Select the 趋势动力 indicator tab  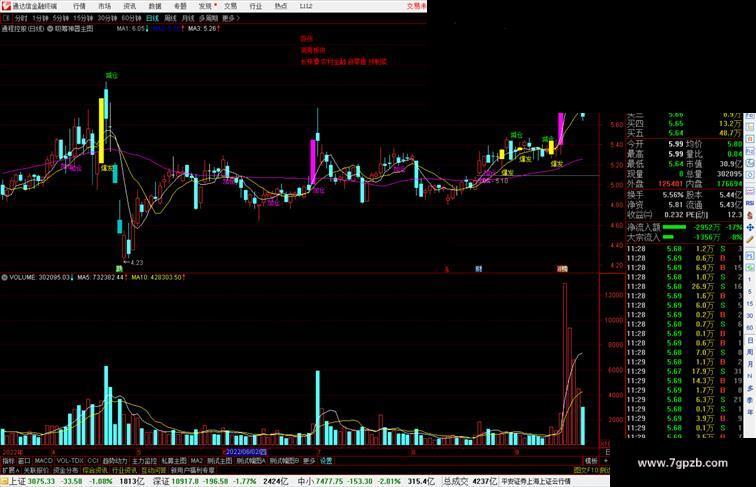[x=115, y=461]
